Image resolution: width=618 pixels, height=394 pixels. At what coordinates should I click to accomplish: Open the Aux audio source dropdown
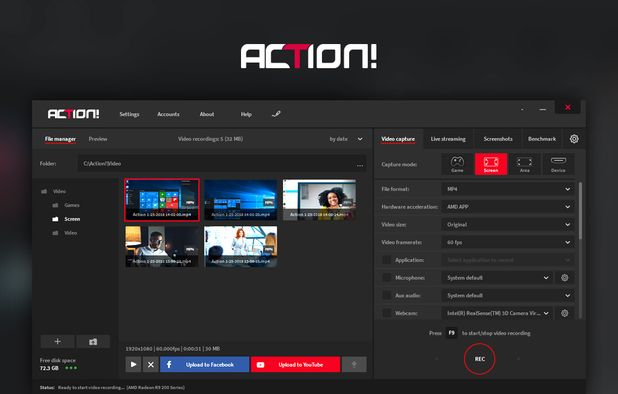[508, 296]
